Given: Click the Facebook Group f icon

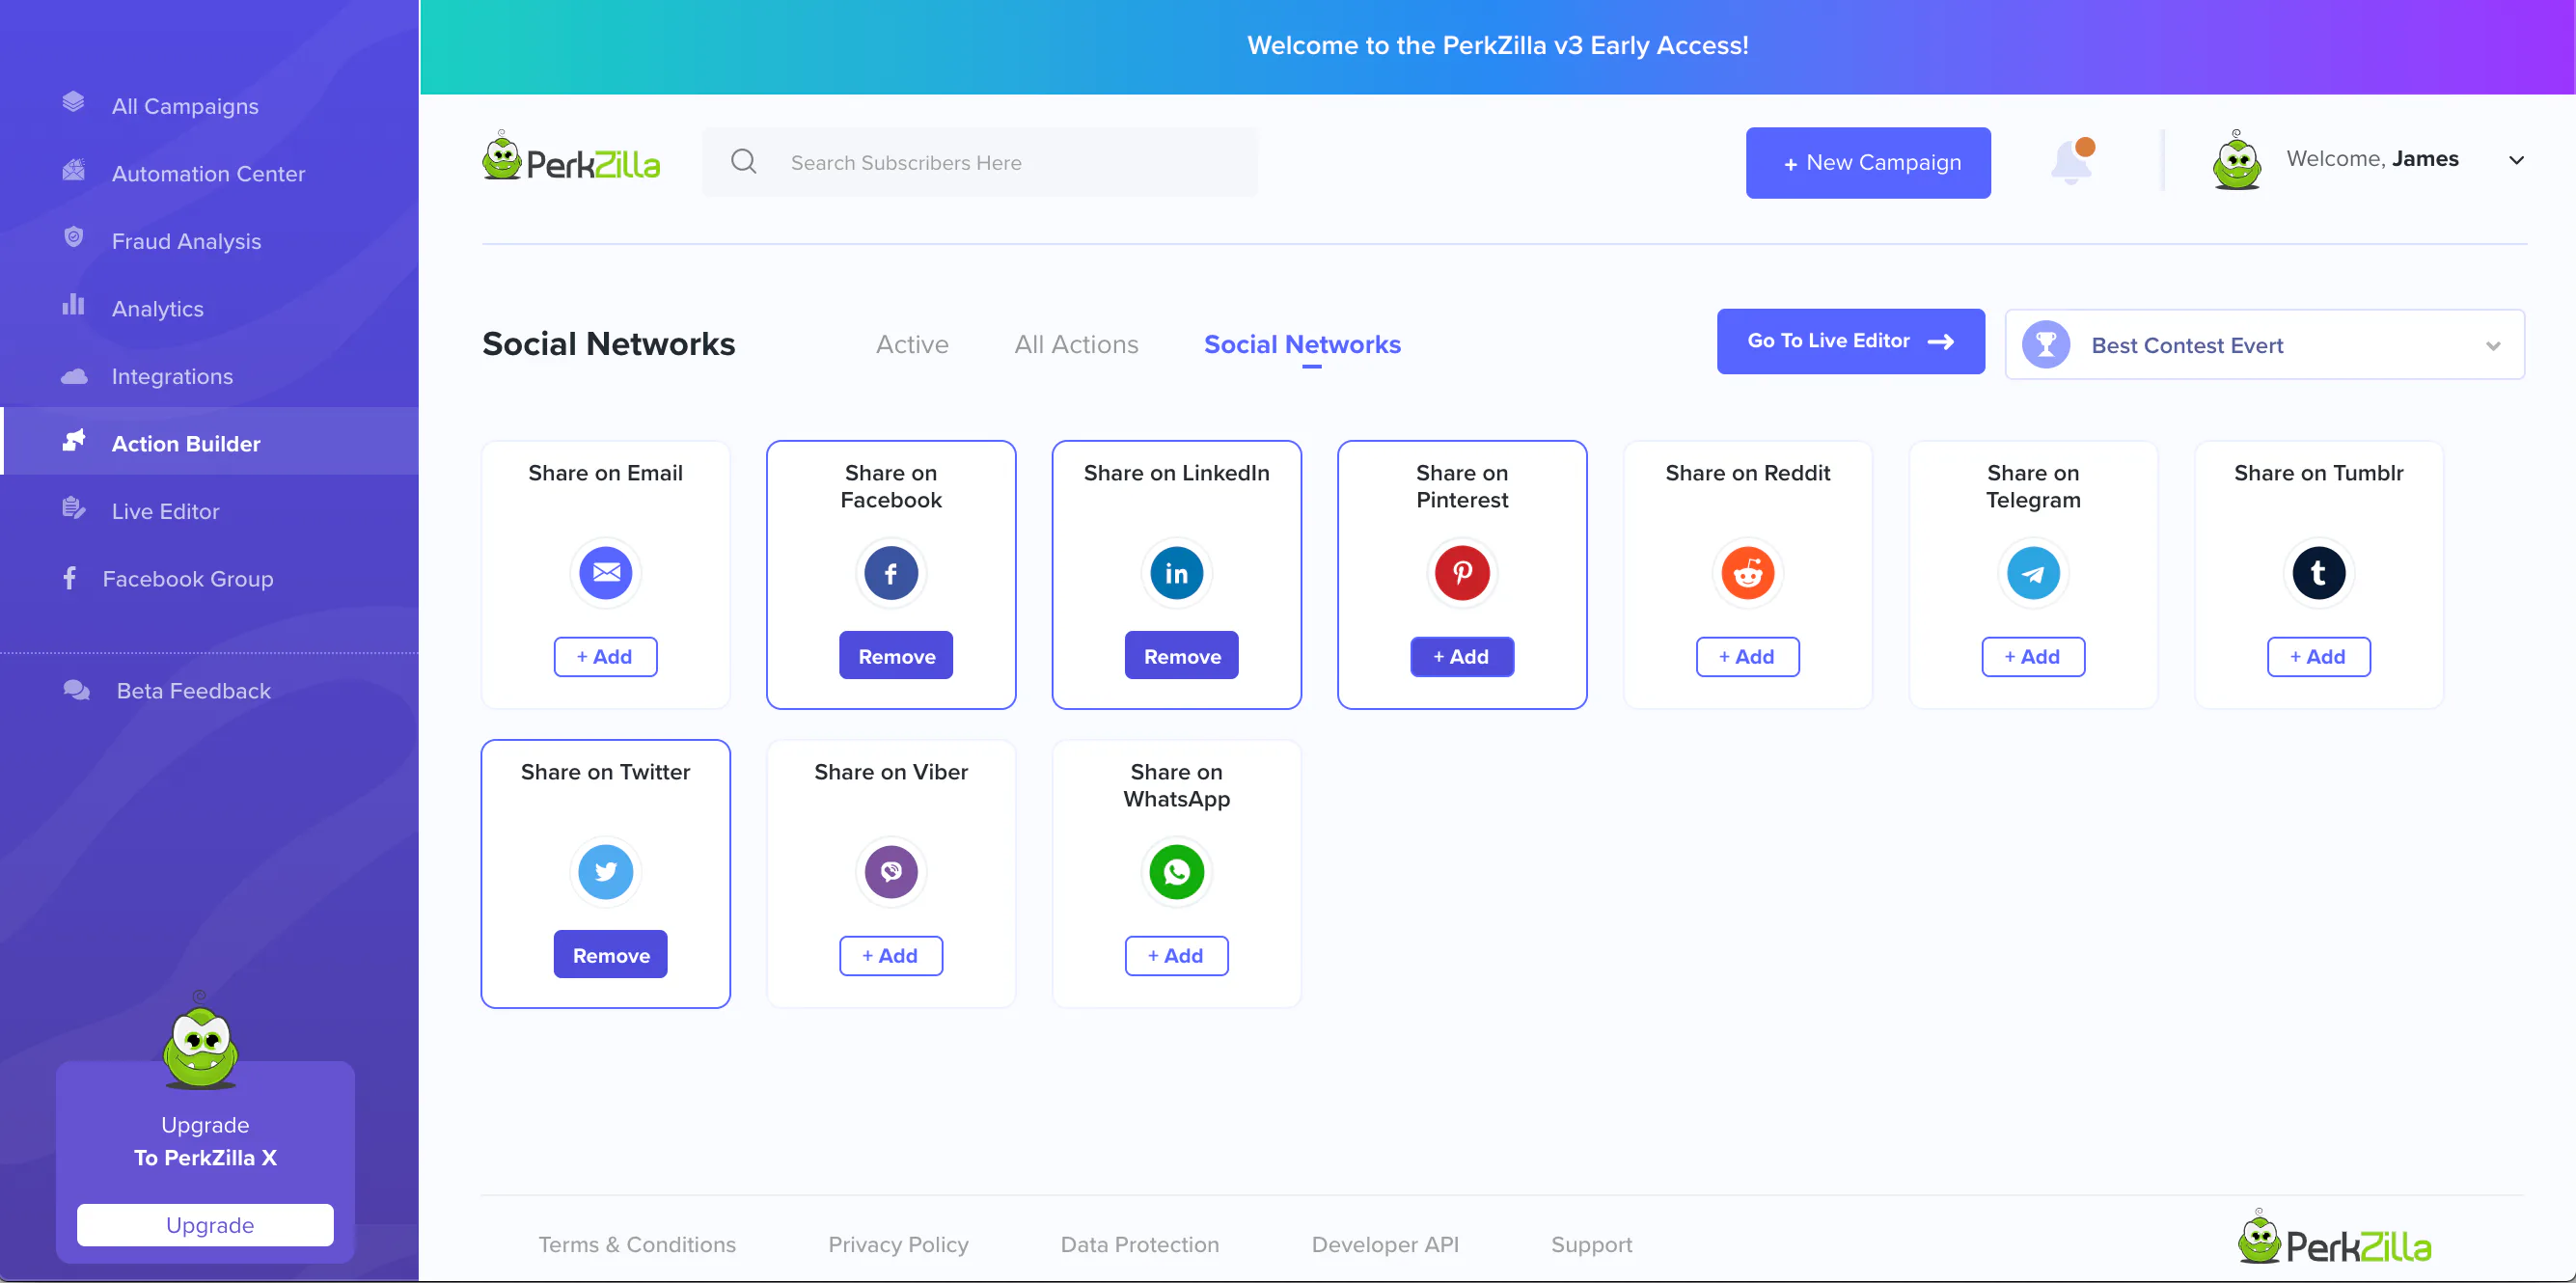Looking at the screenshot, I should tap(69, 578).
